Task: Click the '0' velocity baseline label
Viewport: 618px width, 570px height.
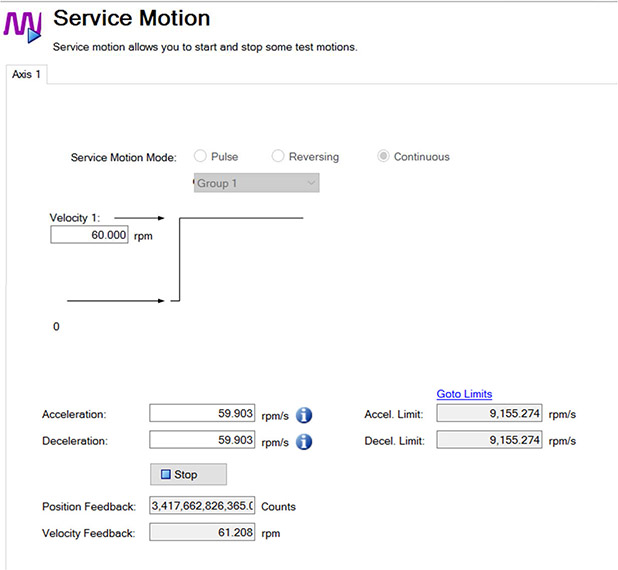Action: tap(56, 326)
